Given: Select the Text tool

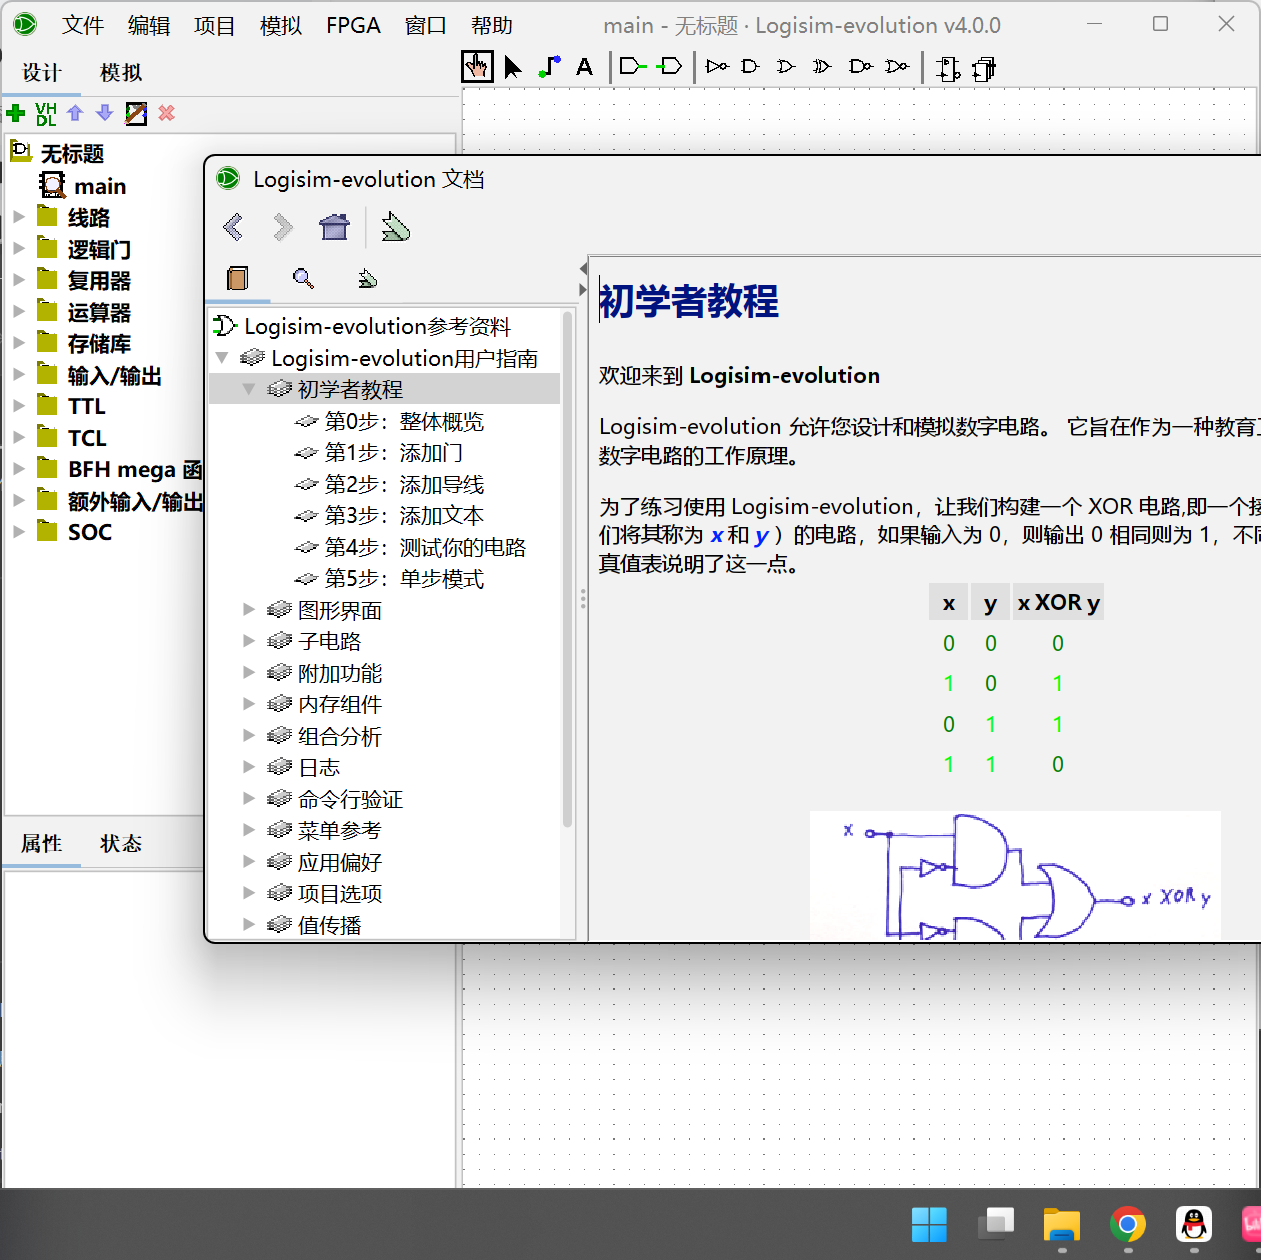Looking at the screenshot, I should [585, 66].
